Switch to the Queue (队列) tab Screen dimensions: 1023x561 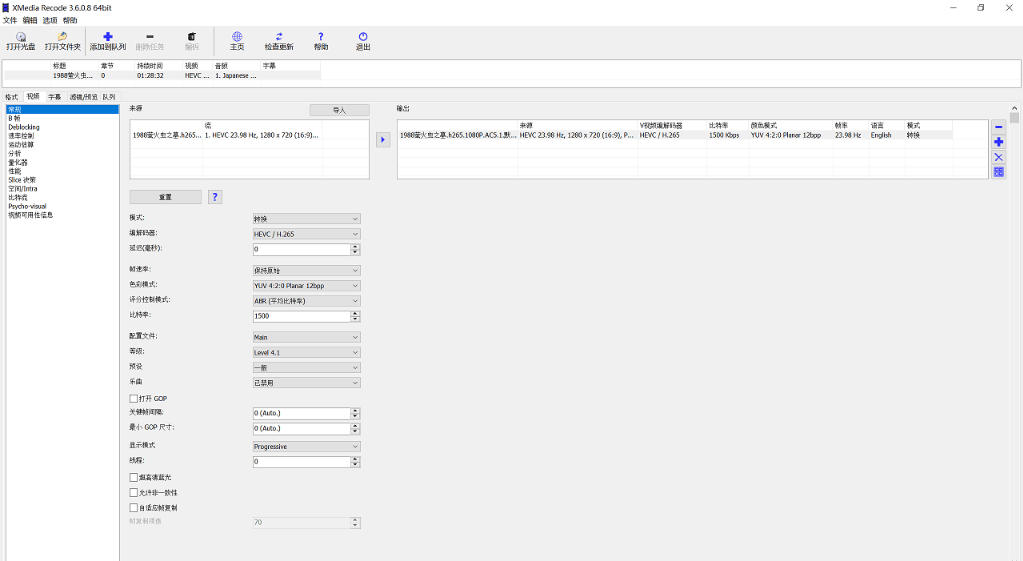pyautogui.click(x=109, y=97)
